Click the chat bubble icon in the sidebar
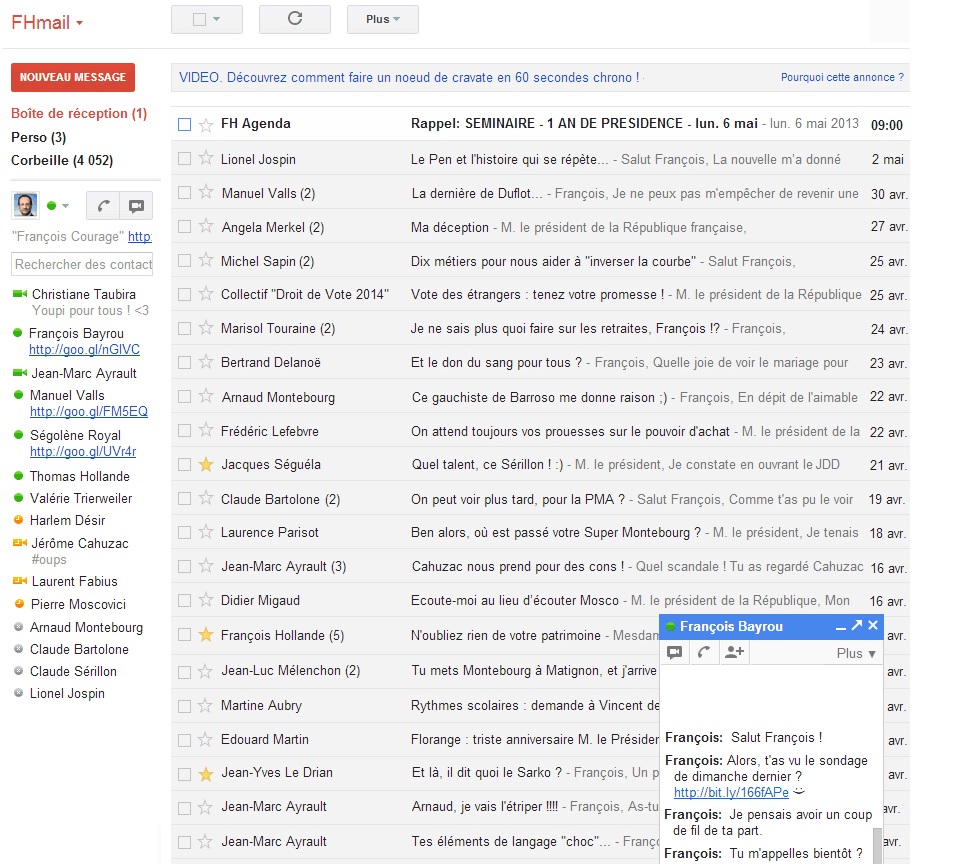Screen dimensions: 959x864 (x=136, y=206)
